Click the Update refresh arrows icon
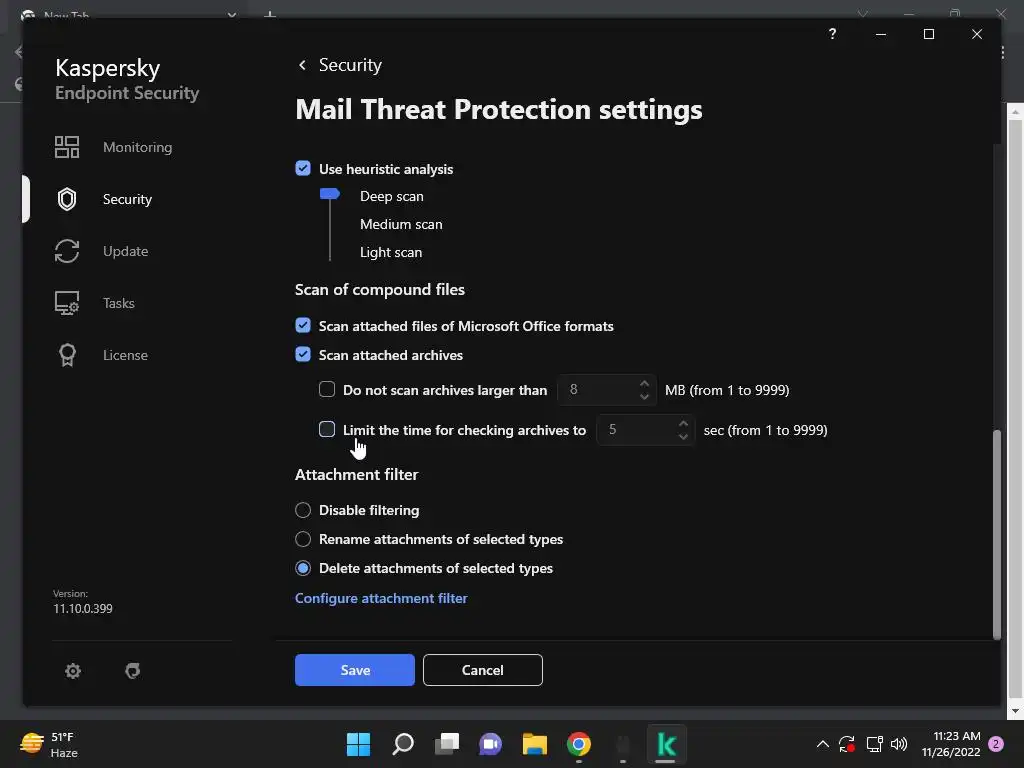This screenshot has height=768, width=1024. 67,251
